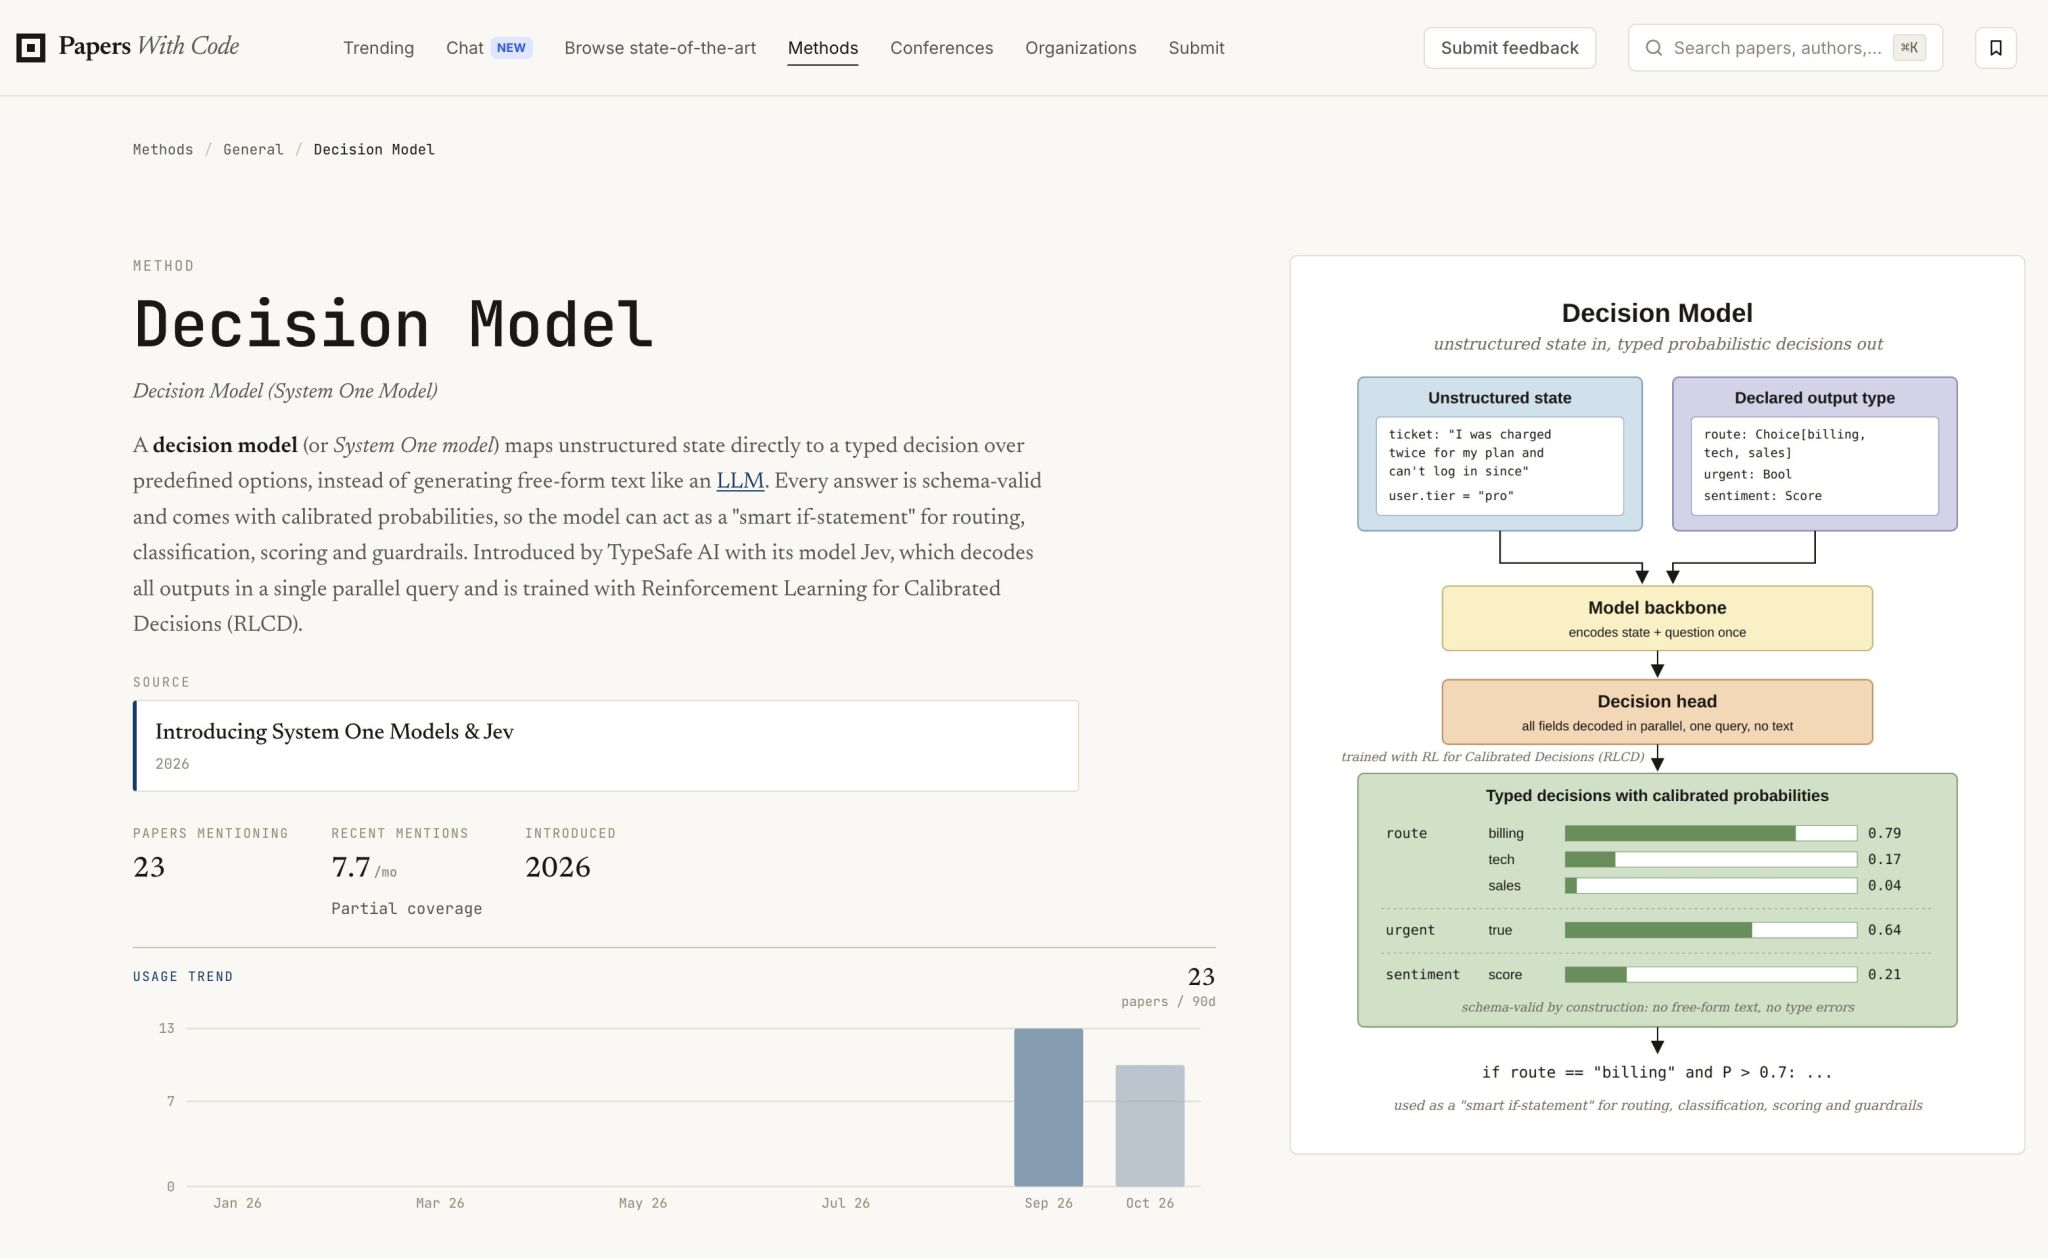Click the ⌘K shortcut badge
Image resolution: width=2048 pixels, height=1259 pixels.
pos(1909,48)
